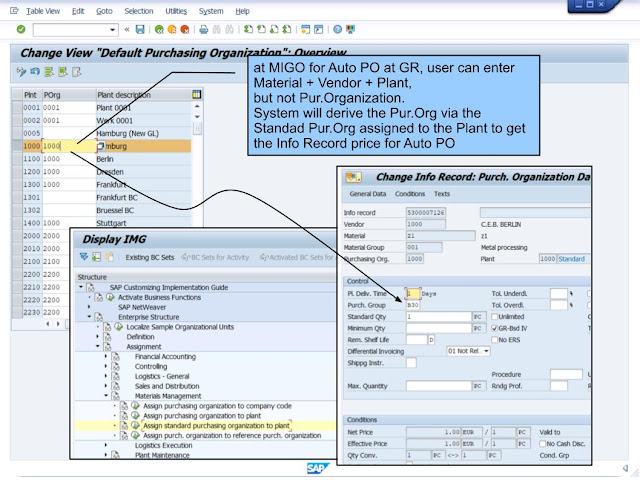
Task: Click the Create New Session icon
Action: (x=305, y=29)
